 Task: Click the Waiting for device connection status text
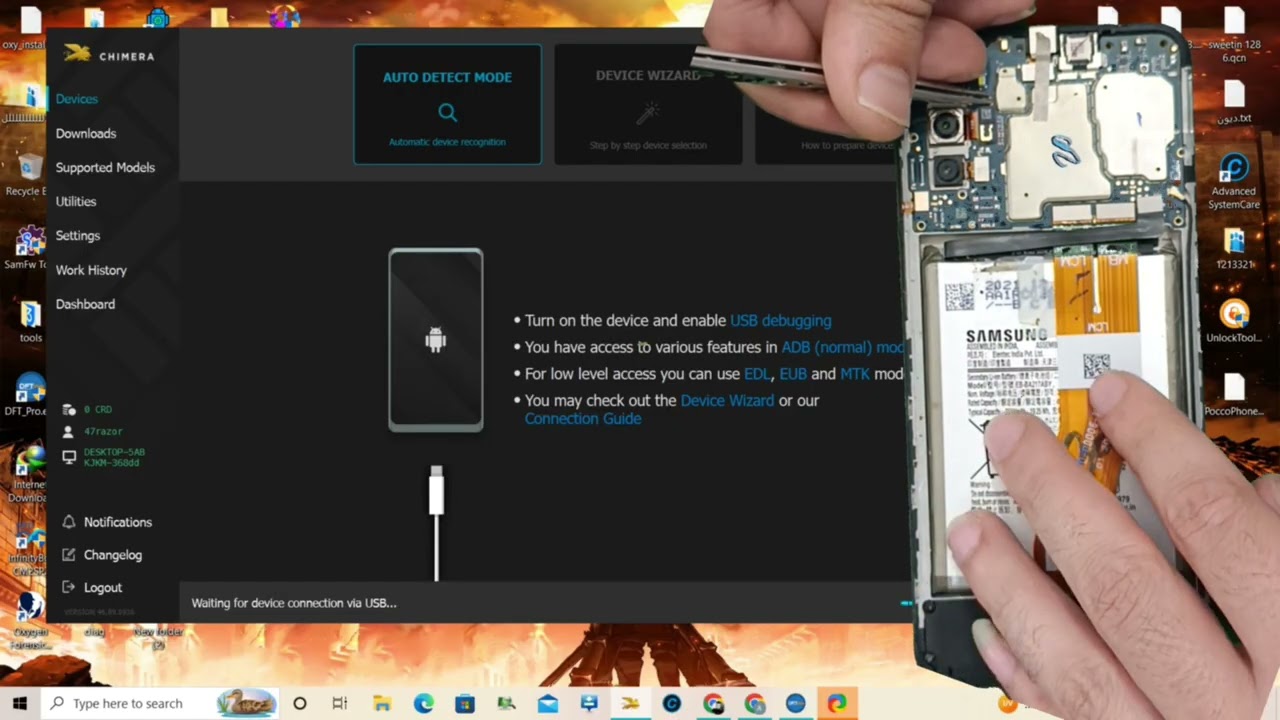point(294,603)
